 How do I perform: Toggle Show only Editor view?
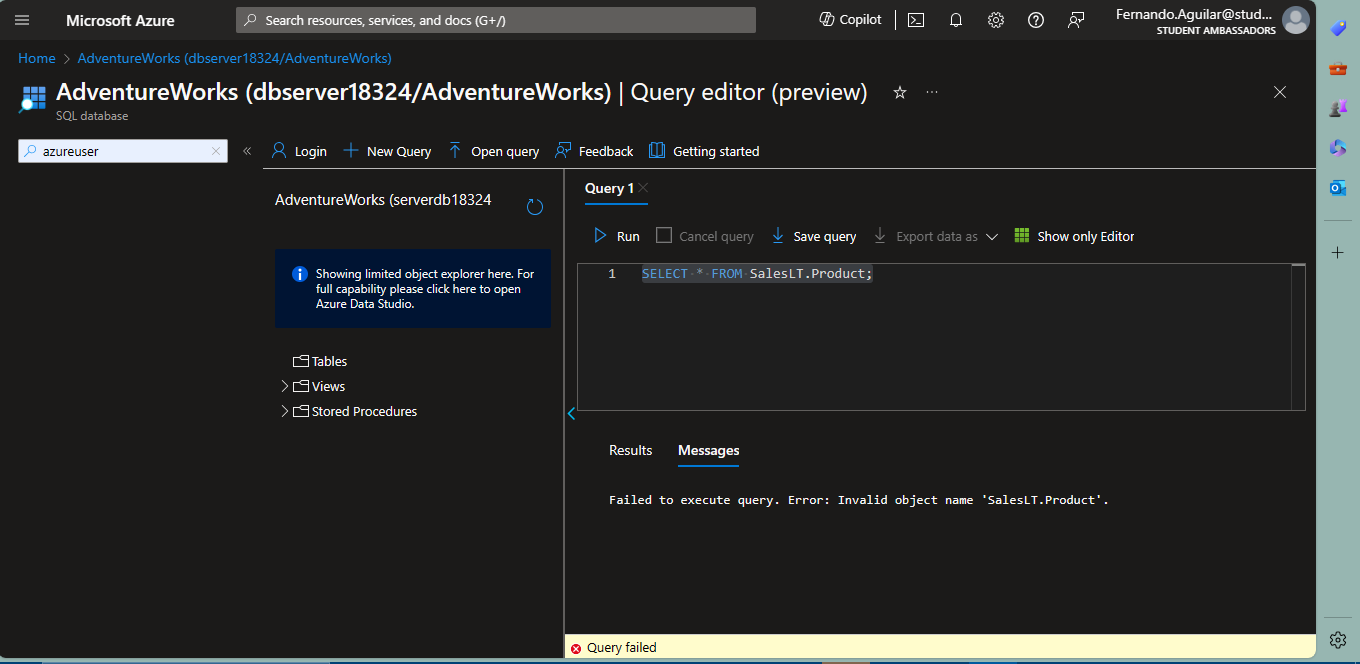coord(1074,236)
